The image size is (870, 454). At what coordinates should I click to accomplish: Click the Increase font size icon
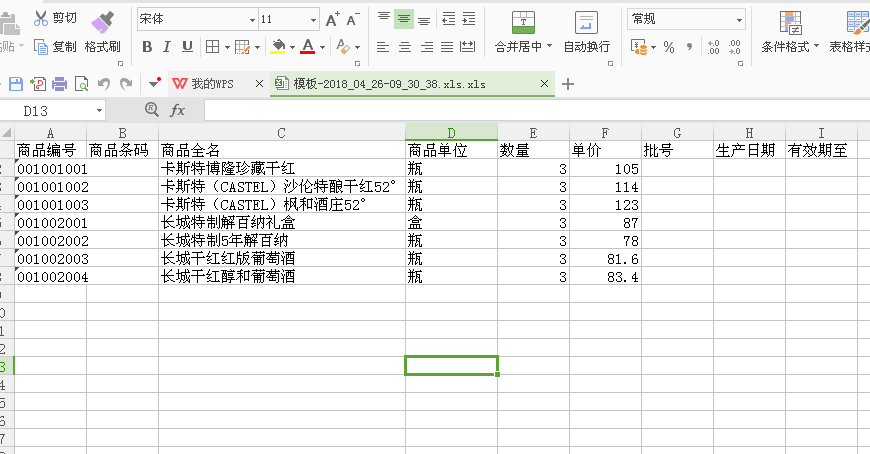coord(332,19)
